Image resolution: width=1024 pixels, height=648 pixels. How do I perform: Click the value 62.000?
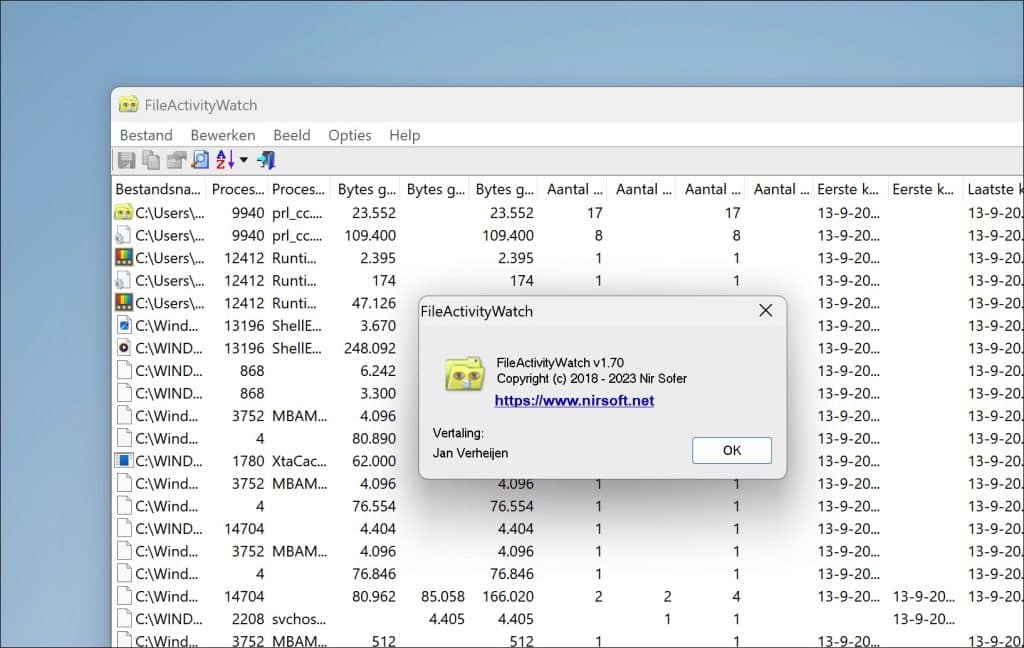[374, 461]
